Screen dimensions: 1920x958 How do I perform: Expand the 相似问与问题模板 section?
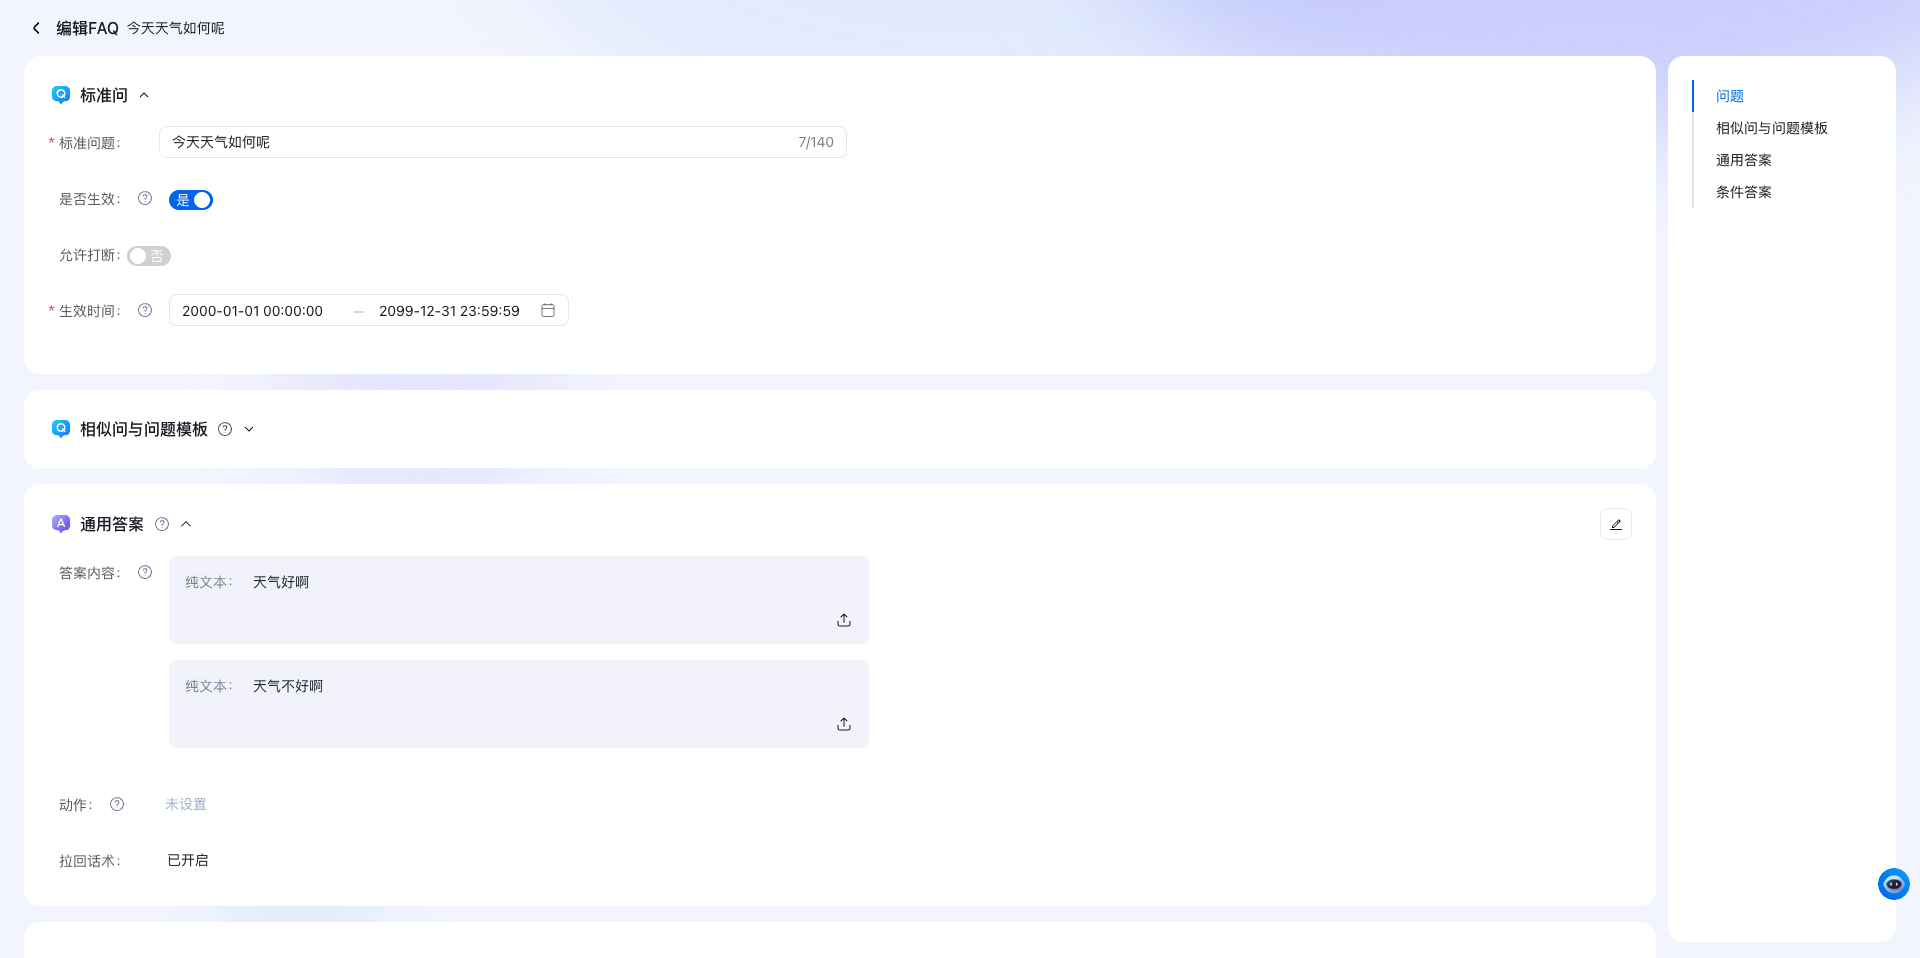[249, 429]
